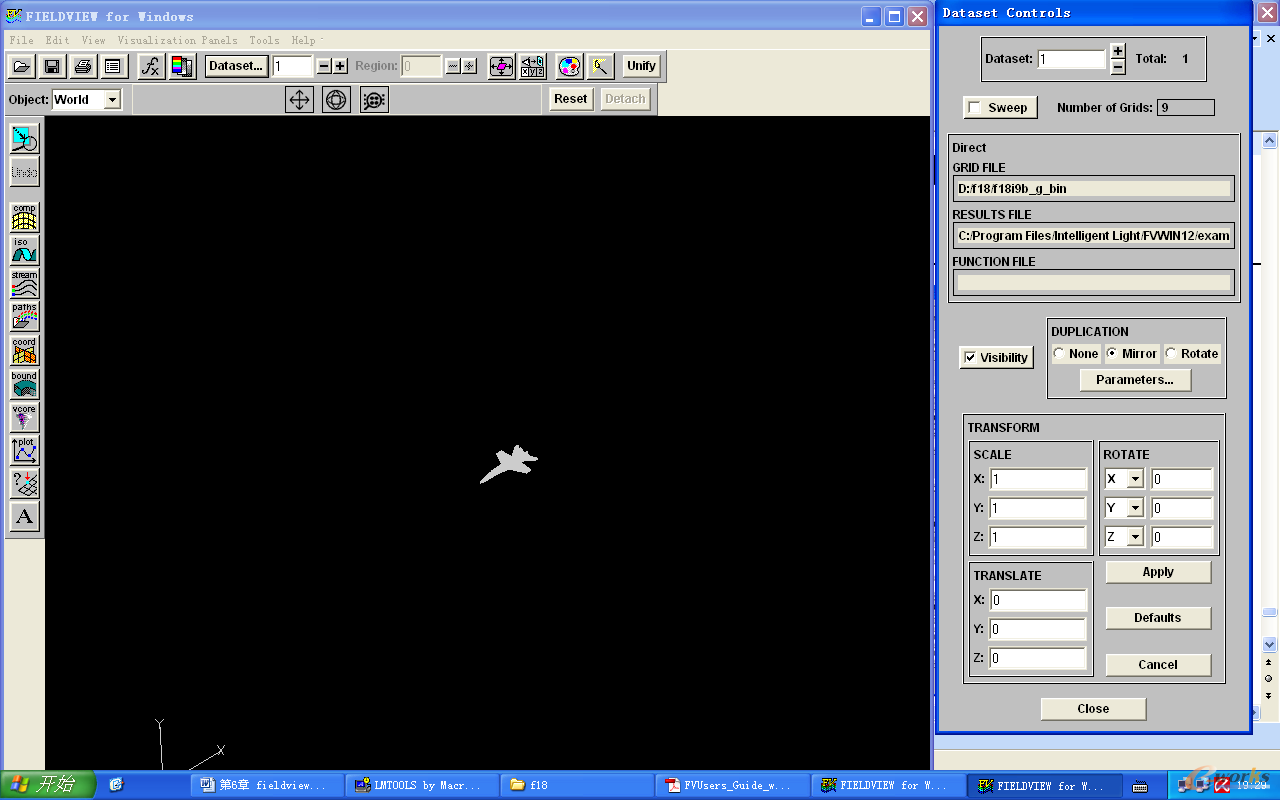Click the Scale X input field
The height and width of the screenshot is (800, 1280).
pyautogui.click(x=1038, y=479)
